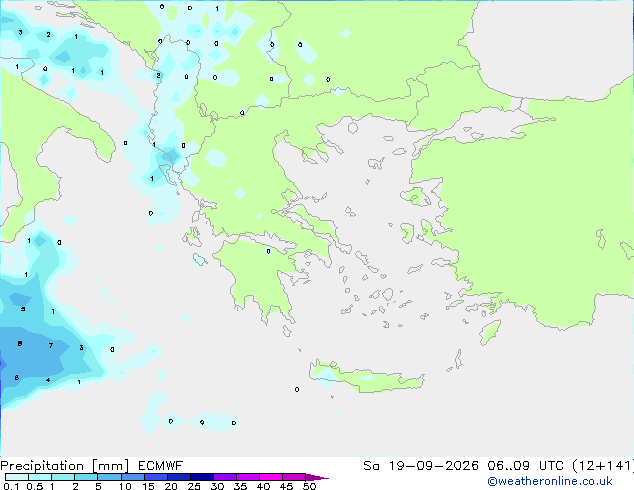634x490 pixels.
Task: Click the Precipitation [mm] title label
Action: point(65,466)
